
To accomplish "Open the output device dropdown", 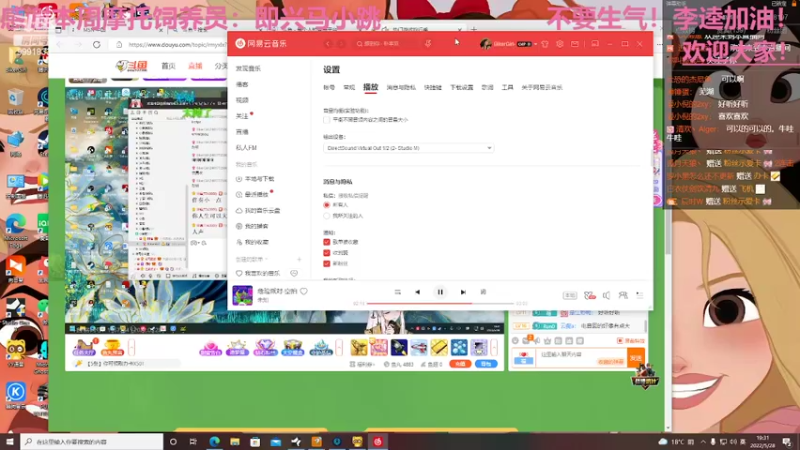I will [408, 148].
